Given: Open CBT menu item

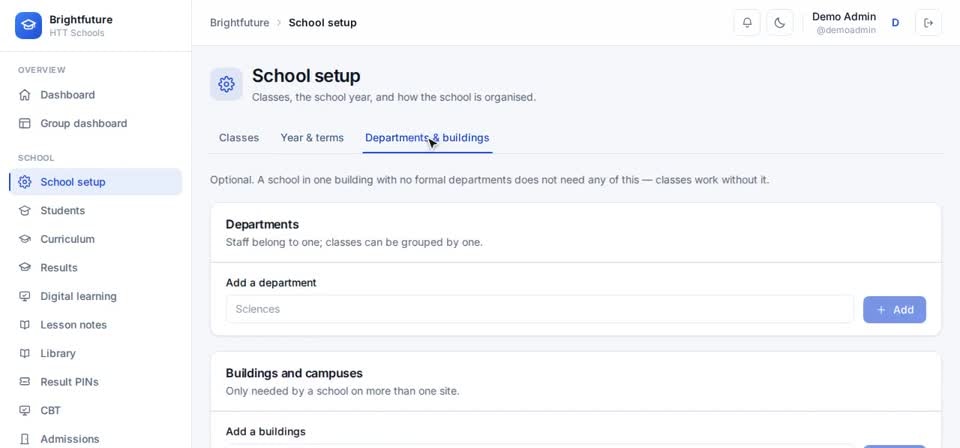Looking at the screenshot, I should [96, 411].
